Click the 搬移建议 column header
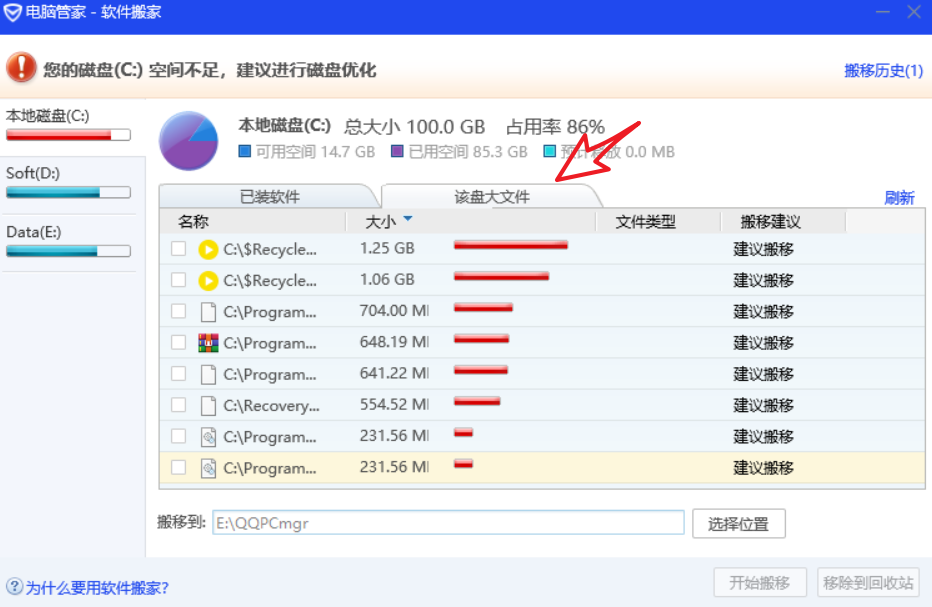Image resolution: width=932 pixels, height=607 pixels. [770, 222]
